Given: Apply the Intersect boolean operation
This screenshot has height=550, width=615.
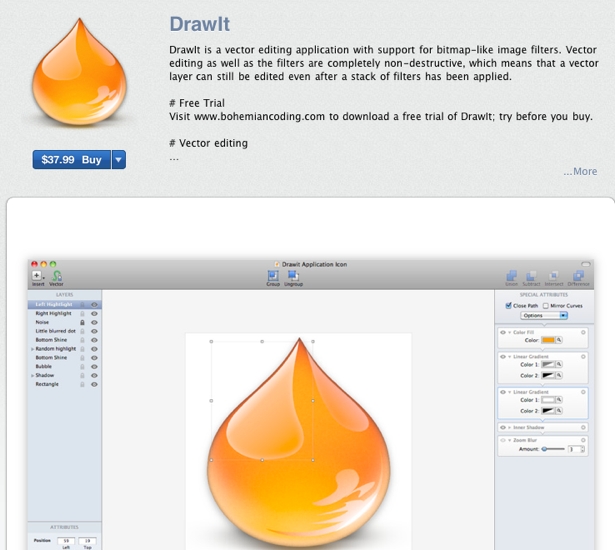Looking at the screenshot, I should click(554, 279).
